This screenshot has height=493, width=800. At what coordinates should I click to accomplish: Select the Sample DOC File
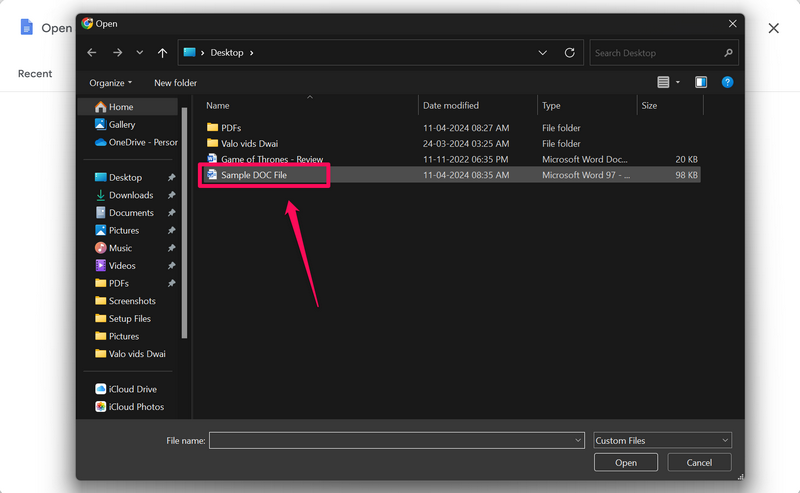(254, 175)
